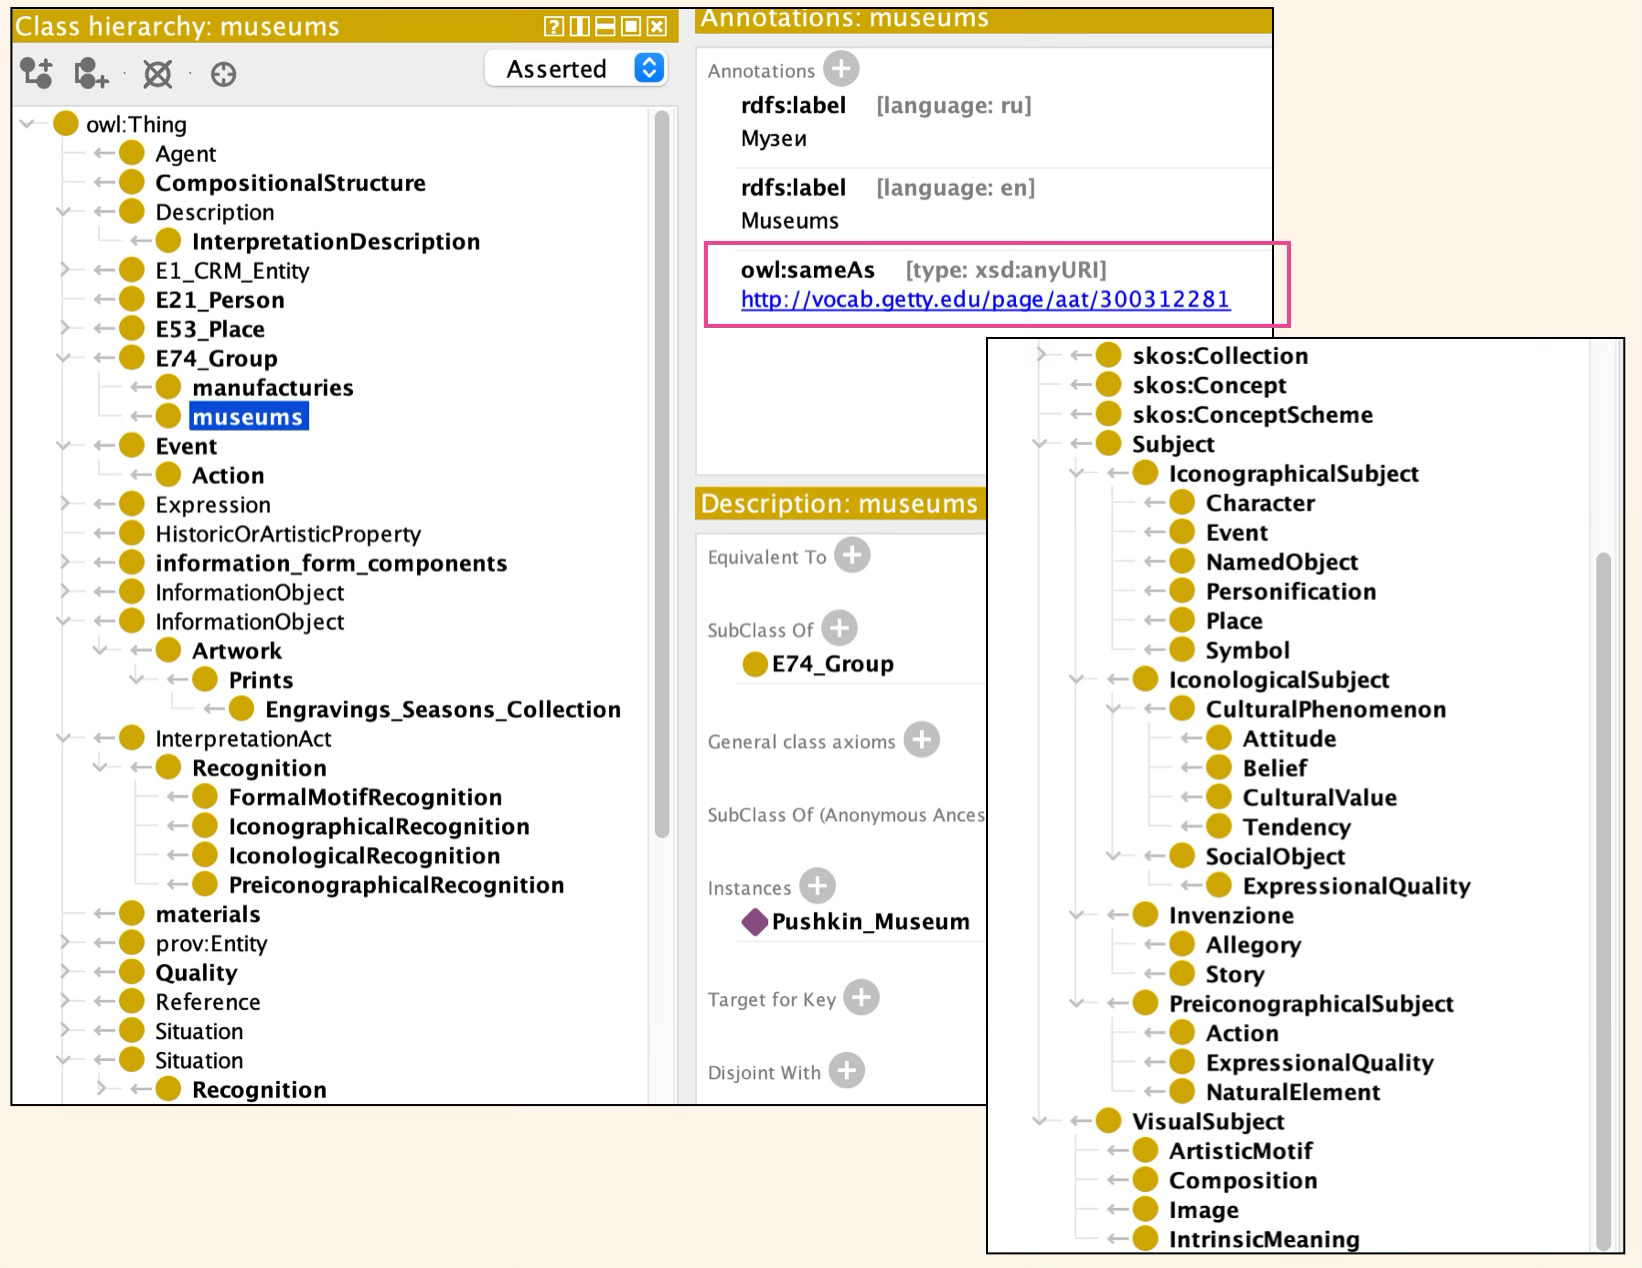Viewport: 1642px width, 1268px height.
Task: Select the IconologicalRecognition class
Action: pos(363,856)
